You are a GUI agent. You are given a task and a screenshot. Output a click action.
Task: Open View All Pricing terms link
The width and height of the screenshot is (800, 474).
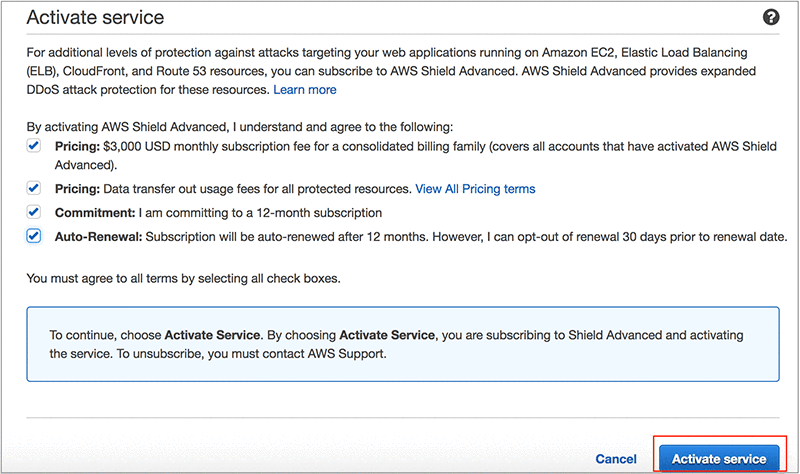click(475, 189)
